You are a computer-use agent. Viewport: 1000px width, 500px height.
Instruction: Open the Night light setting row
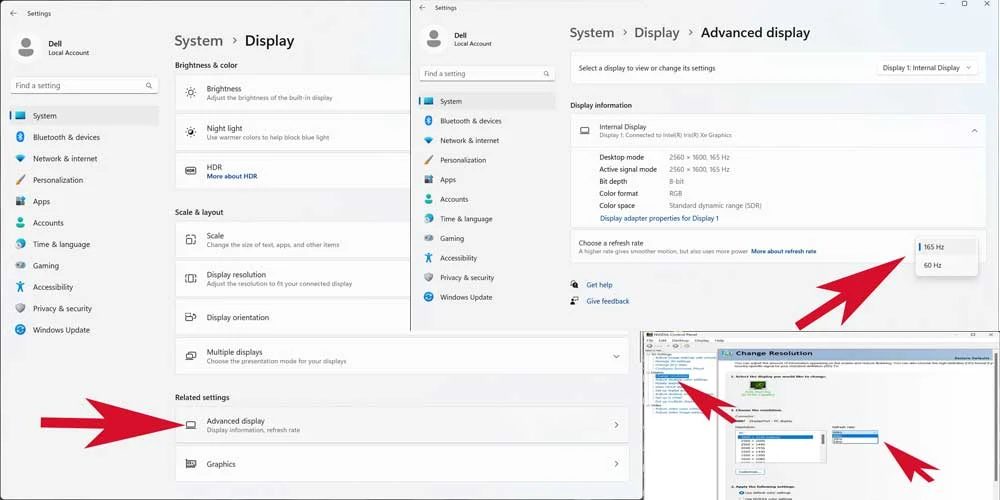click(x=292, y=132)
